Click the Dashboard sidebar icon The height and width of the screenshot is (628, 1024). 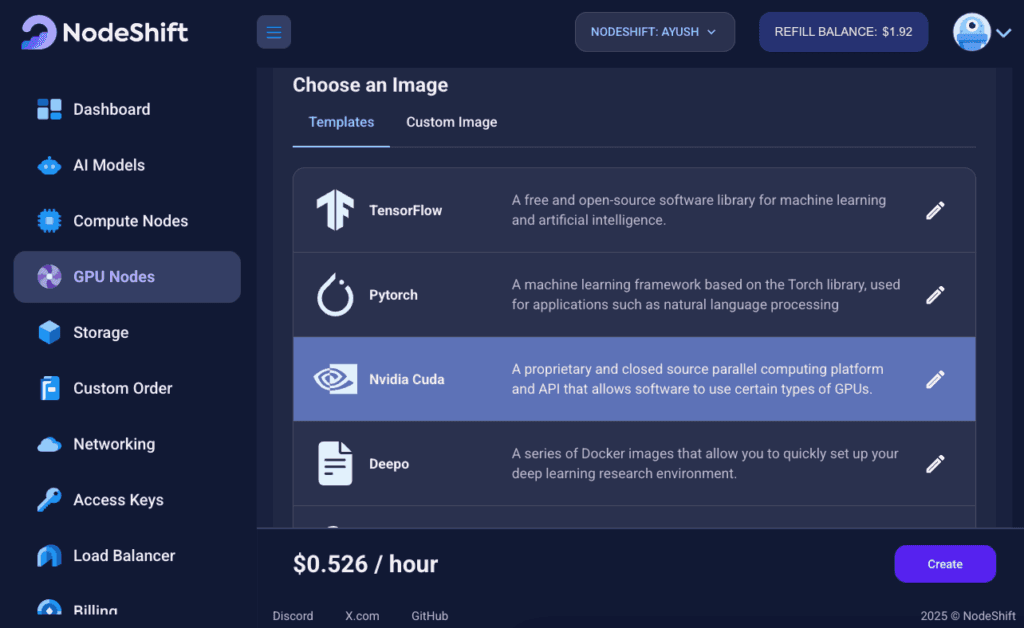coord(49,109)
